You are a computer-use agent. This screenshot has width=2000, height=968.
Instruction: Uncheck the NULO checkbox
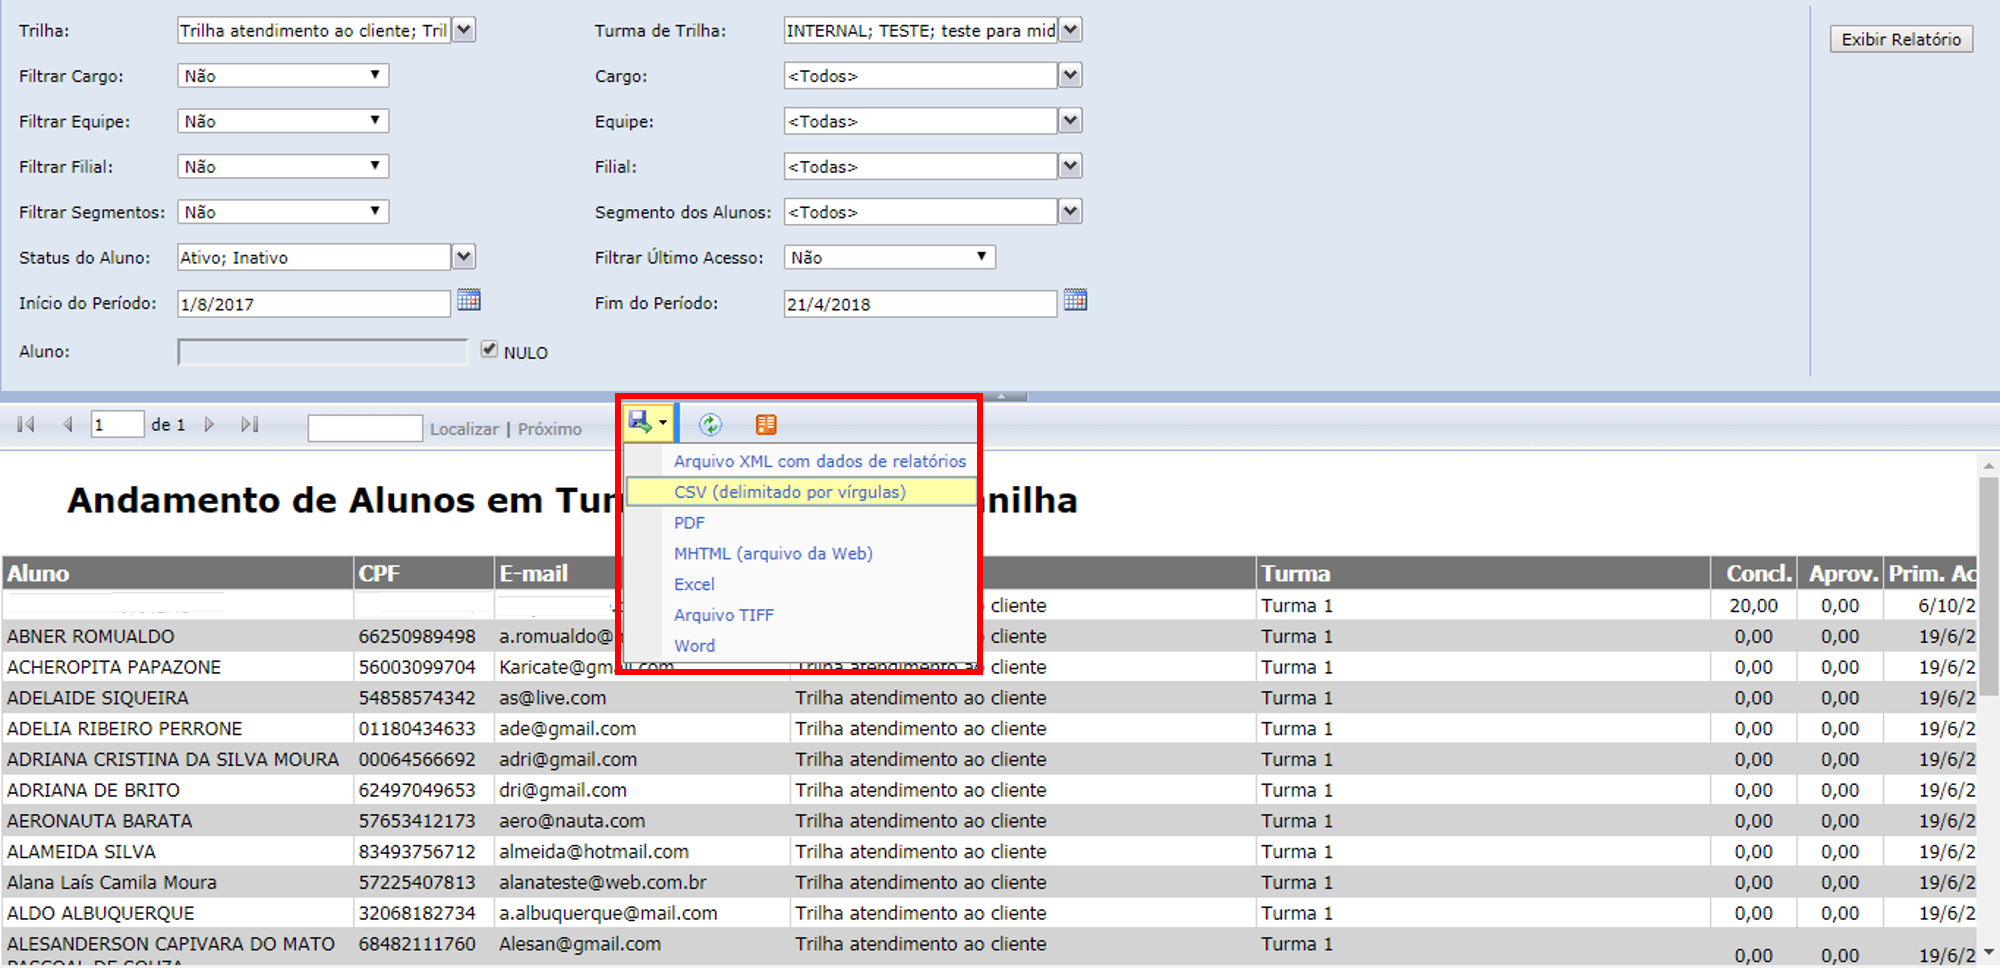[489, 350]
